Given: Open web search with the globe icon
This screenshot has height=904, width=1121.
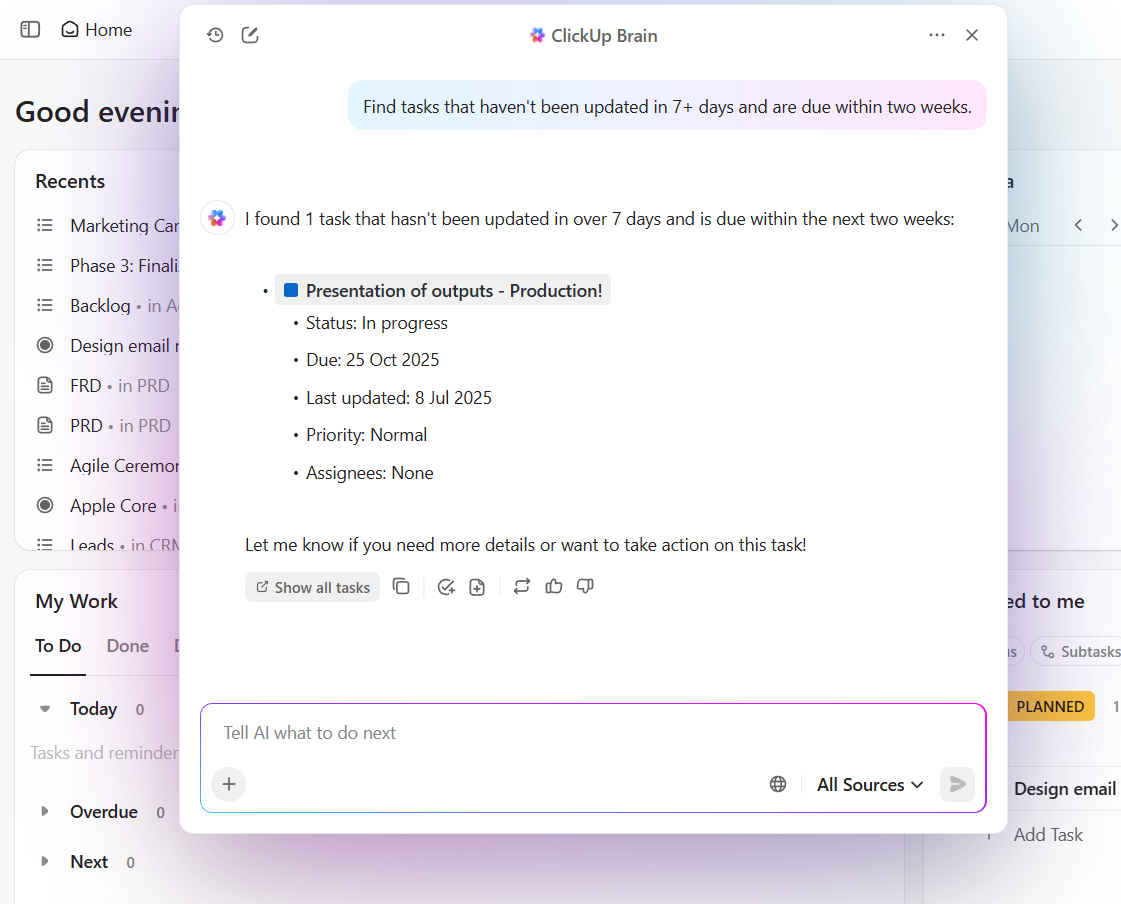Looking at the screenshot, I should tap(778, 784).
